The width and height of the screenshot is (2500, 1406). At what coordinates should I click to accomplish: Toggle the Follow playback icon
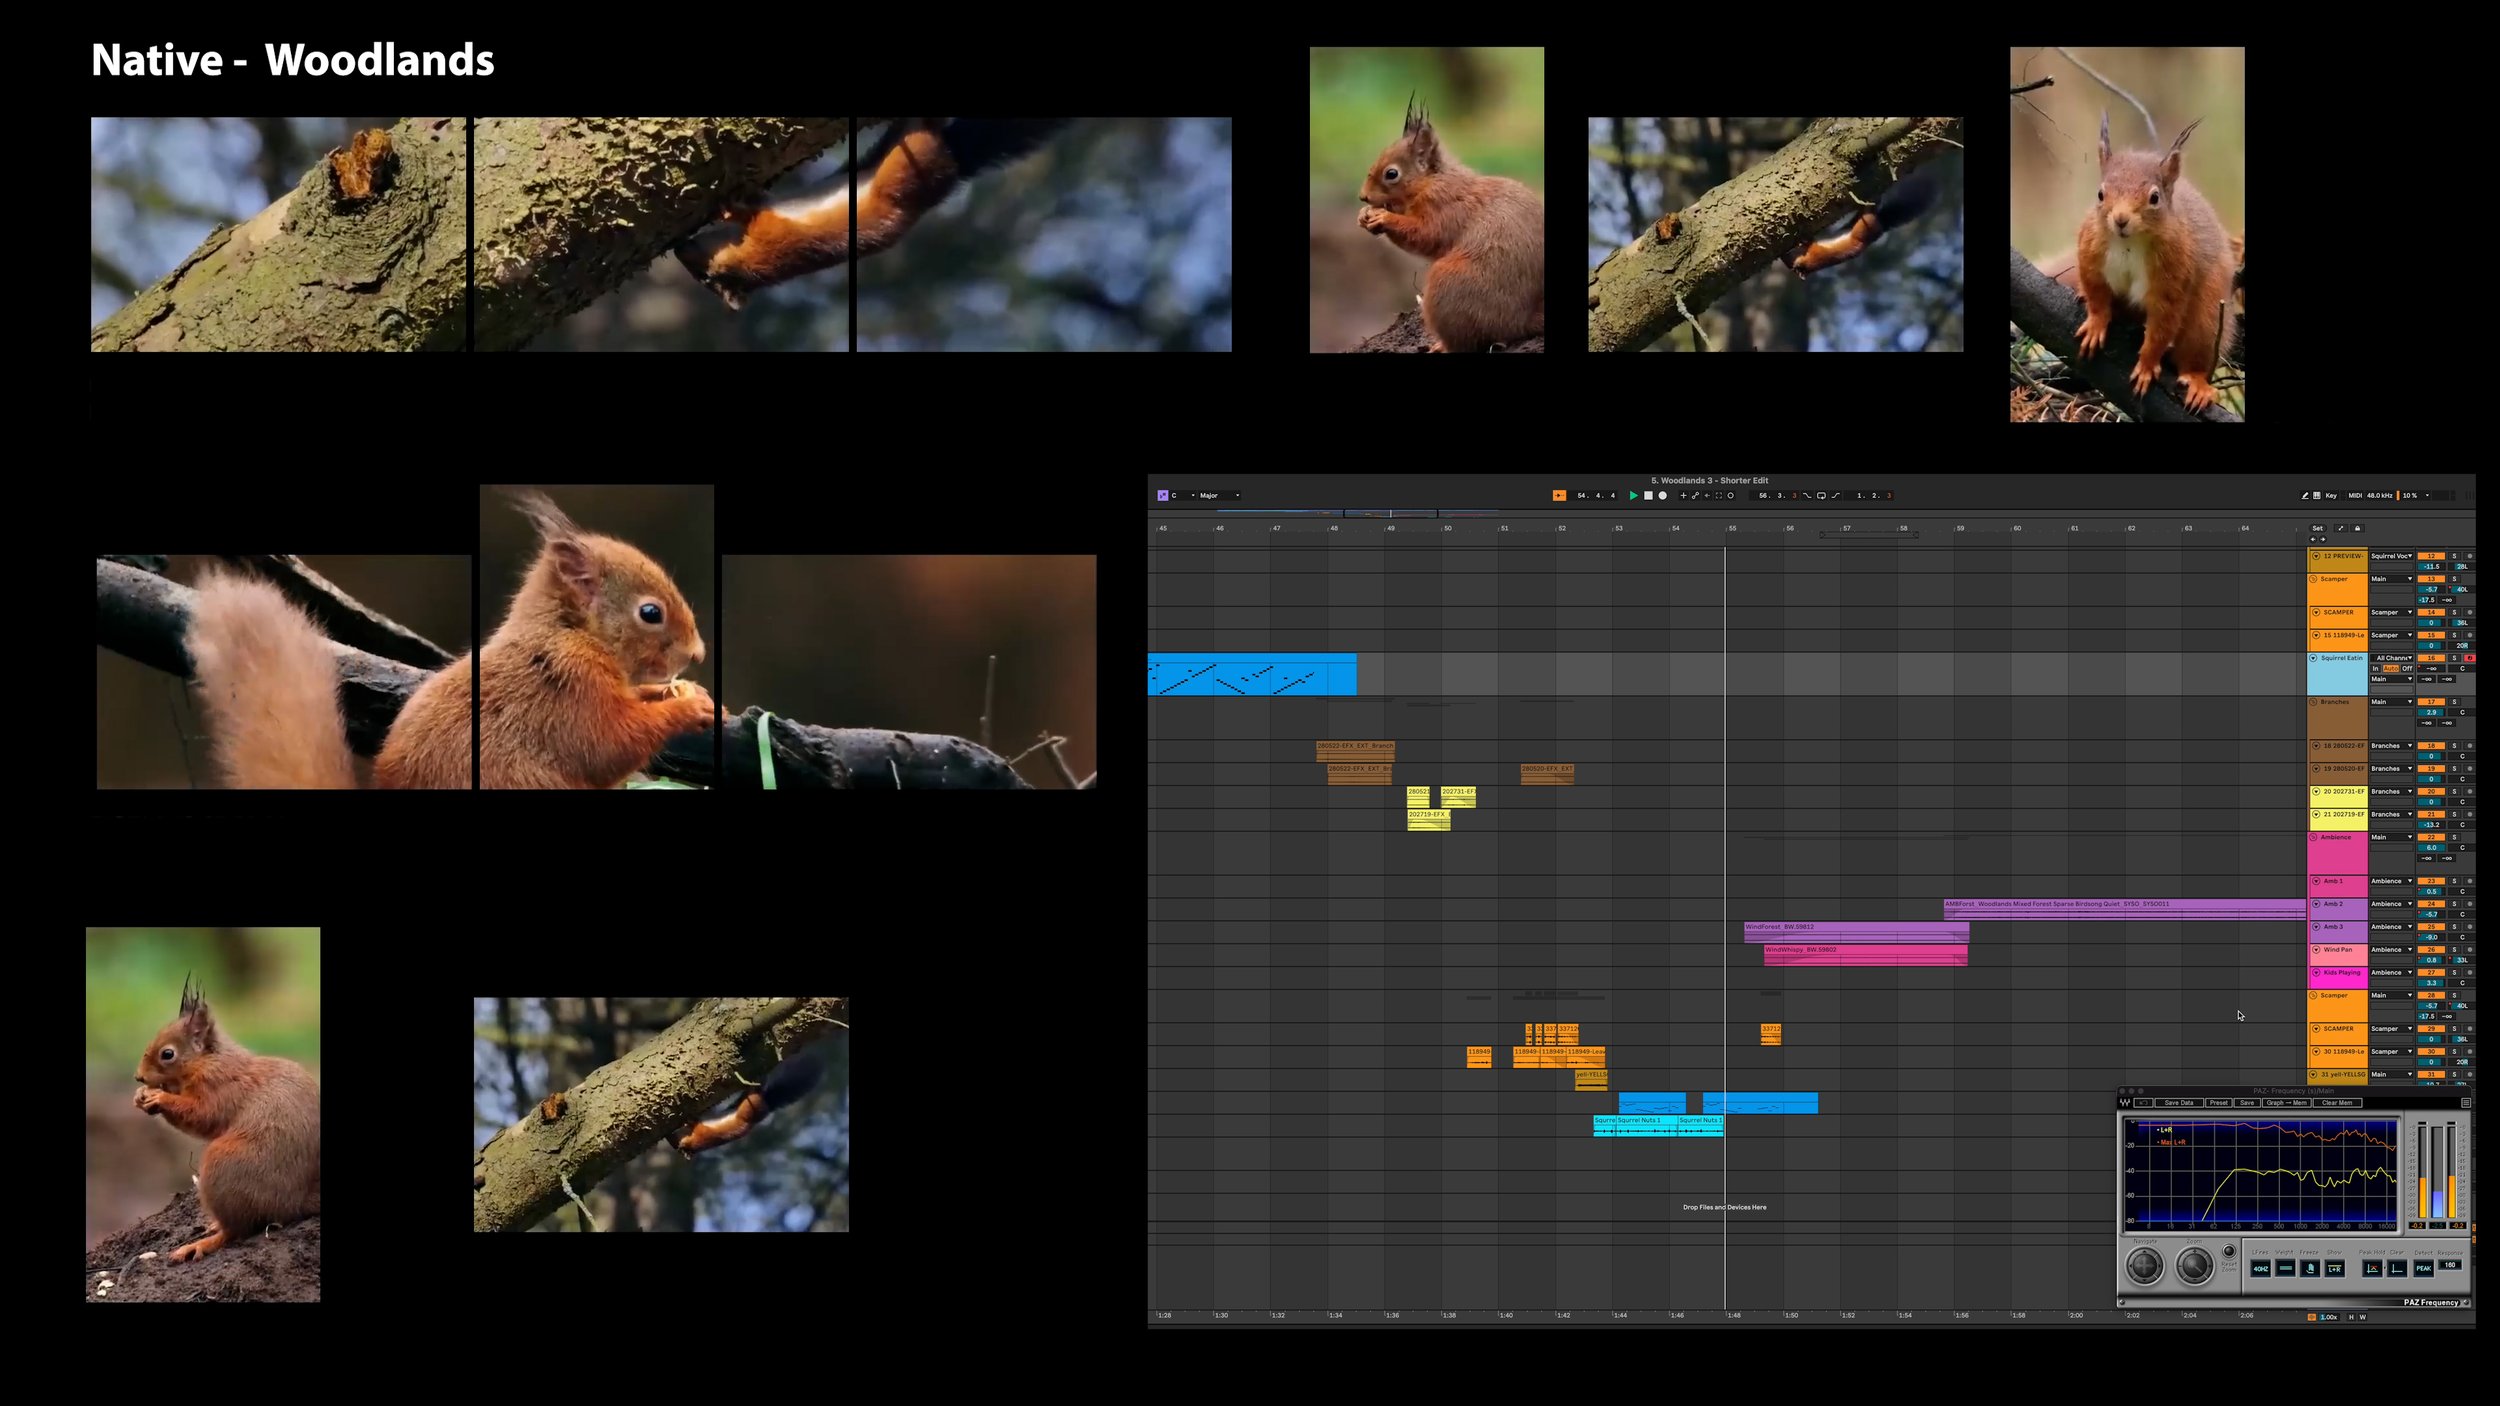[1559, 495]
